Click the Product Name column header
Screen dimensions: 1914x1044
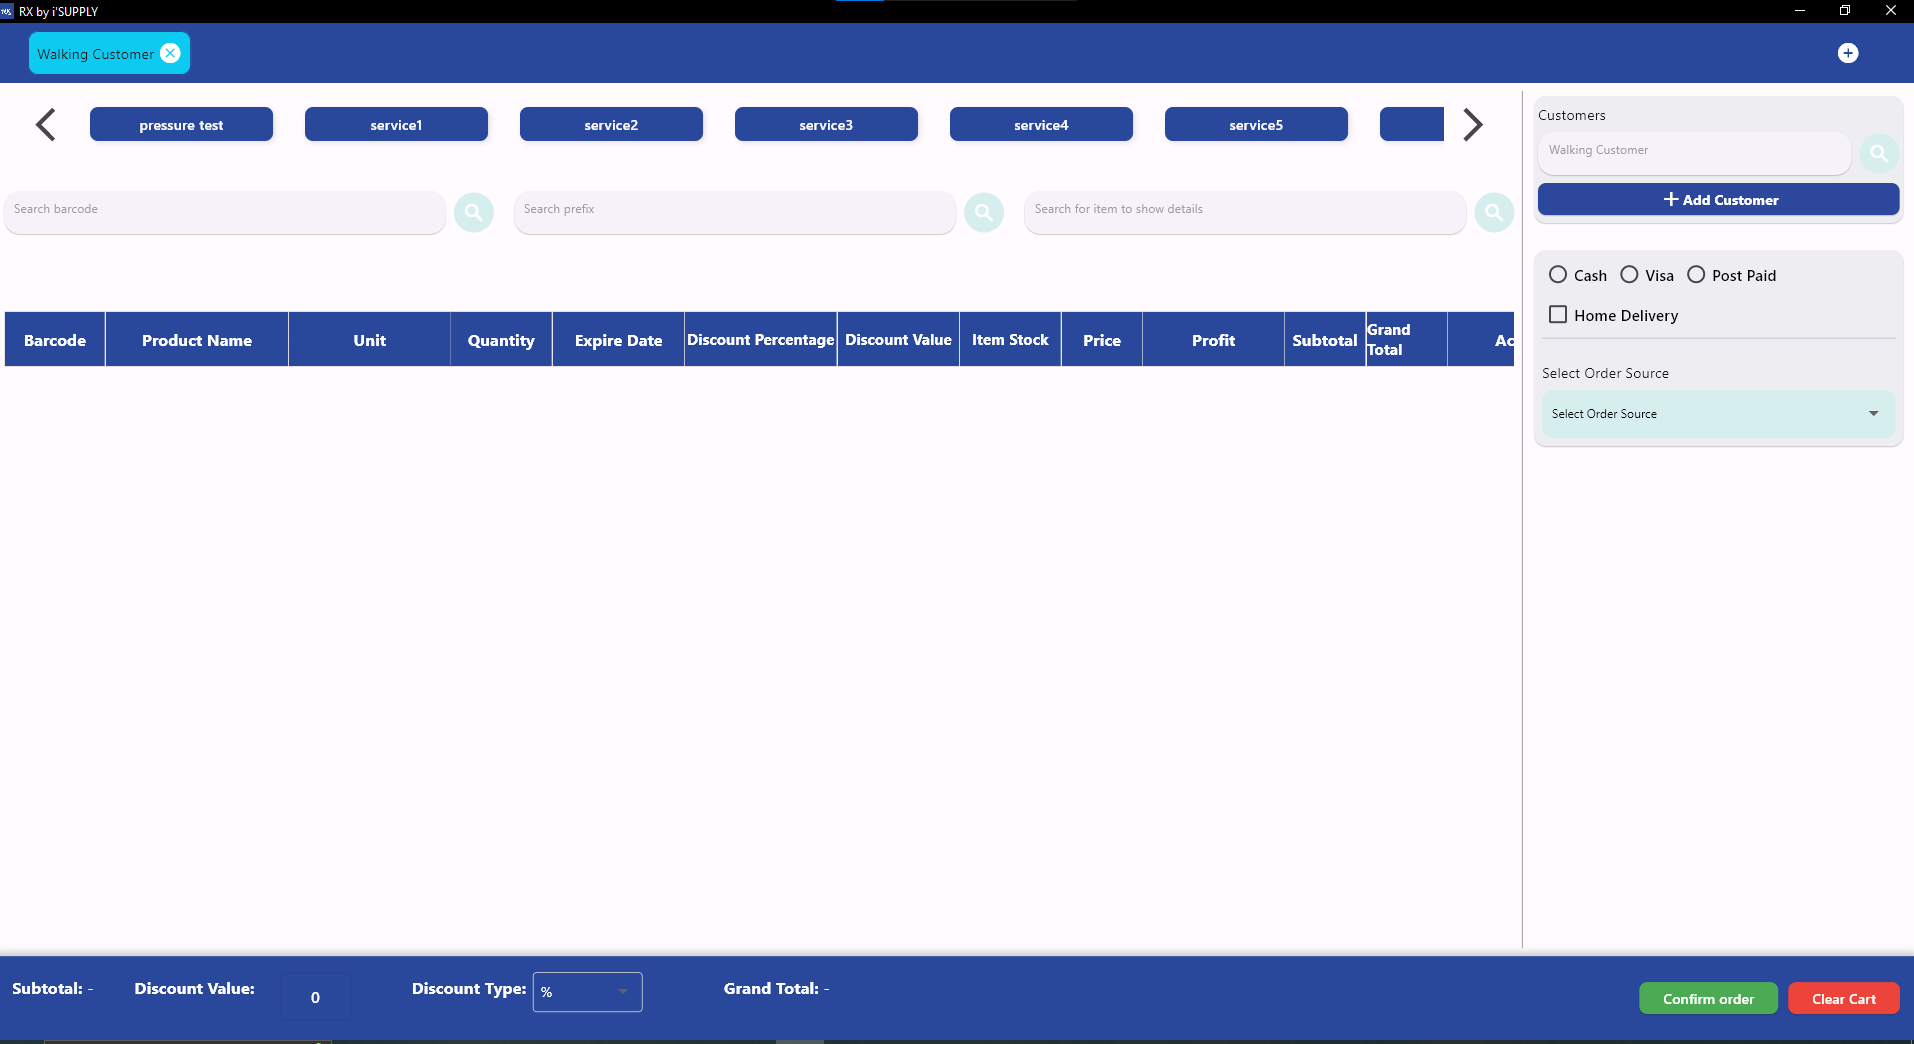click(197, 340)
